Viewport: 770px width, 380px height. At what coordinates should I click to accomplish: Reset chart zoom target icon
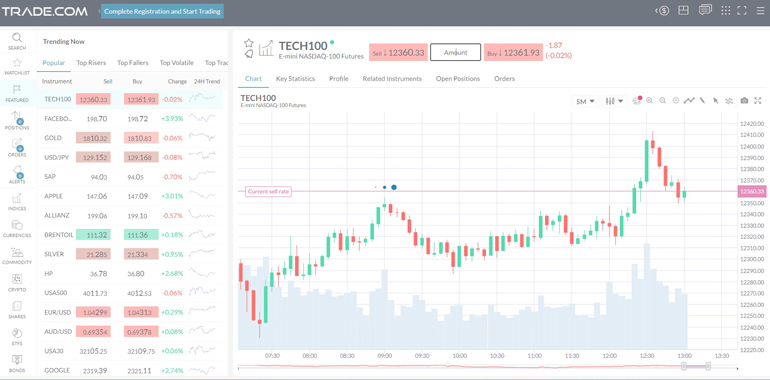[676, 101]
